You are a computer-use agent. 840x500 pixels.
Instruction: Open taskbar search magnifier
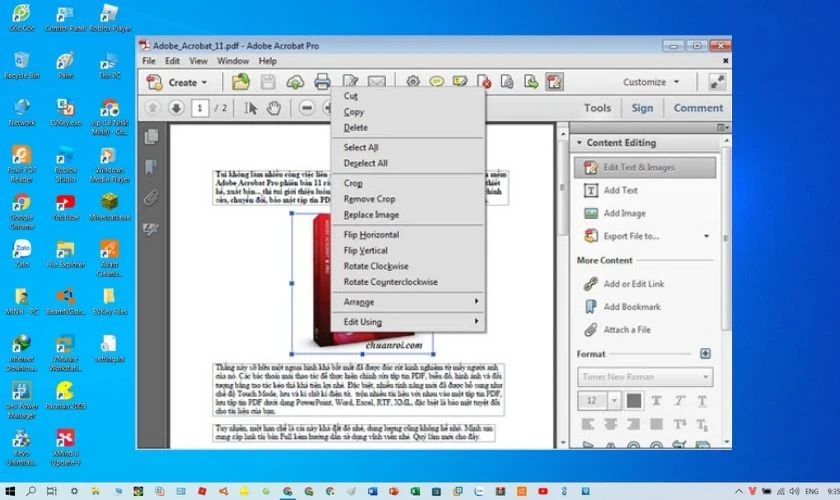click(31, 490)
